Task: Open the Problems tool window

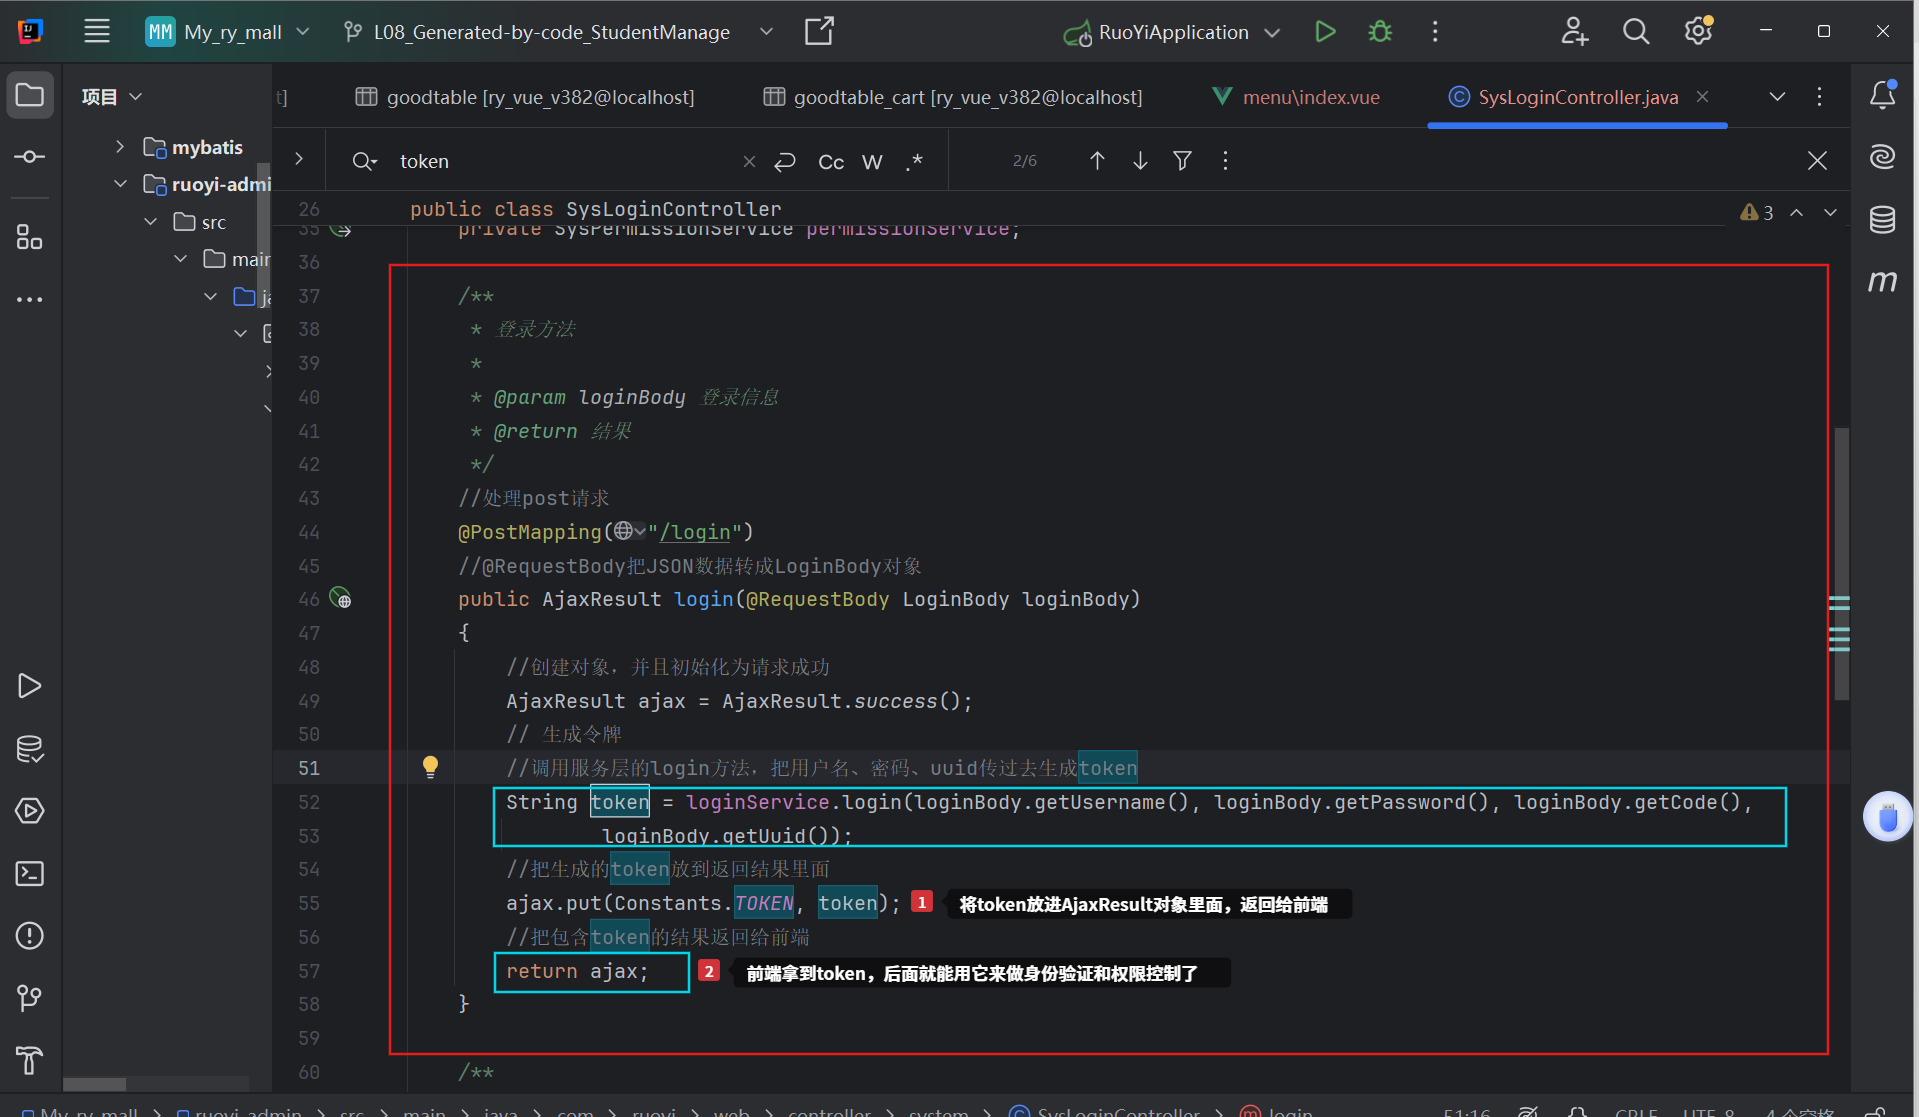Action: [30, 936]
